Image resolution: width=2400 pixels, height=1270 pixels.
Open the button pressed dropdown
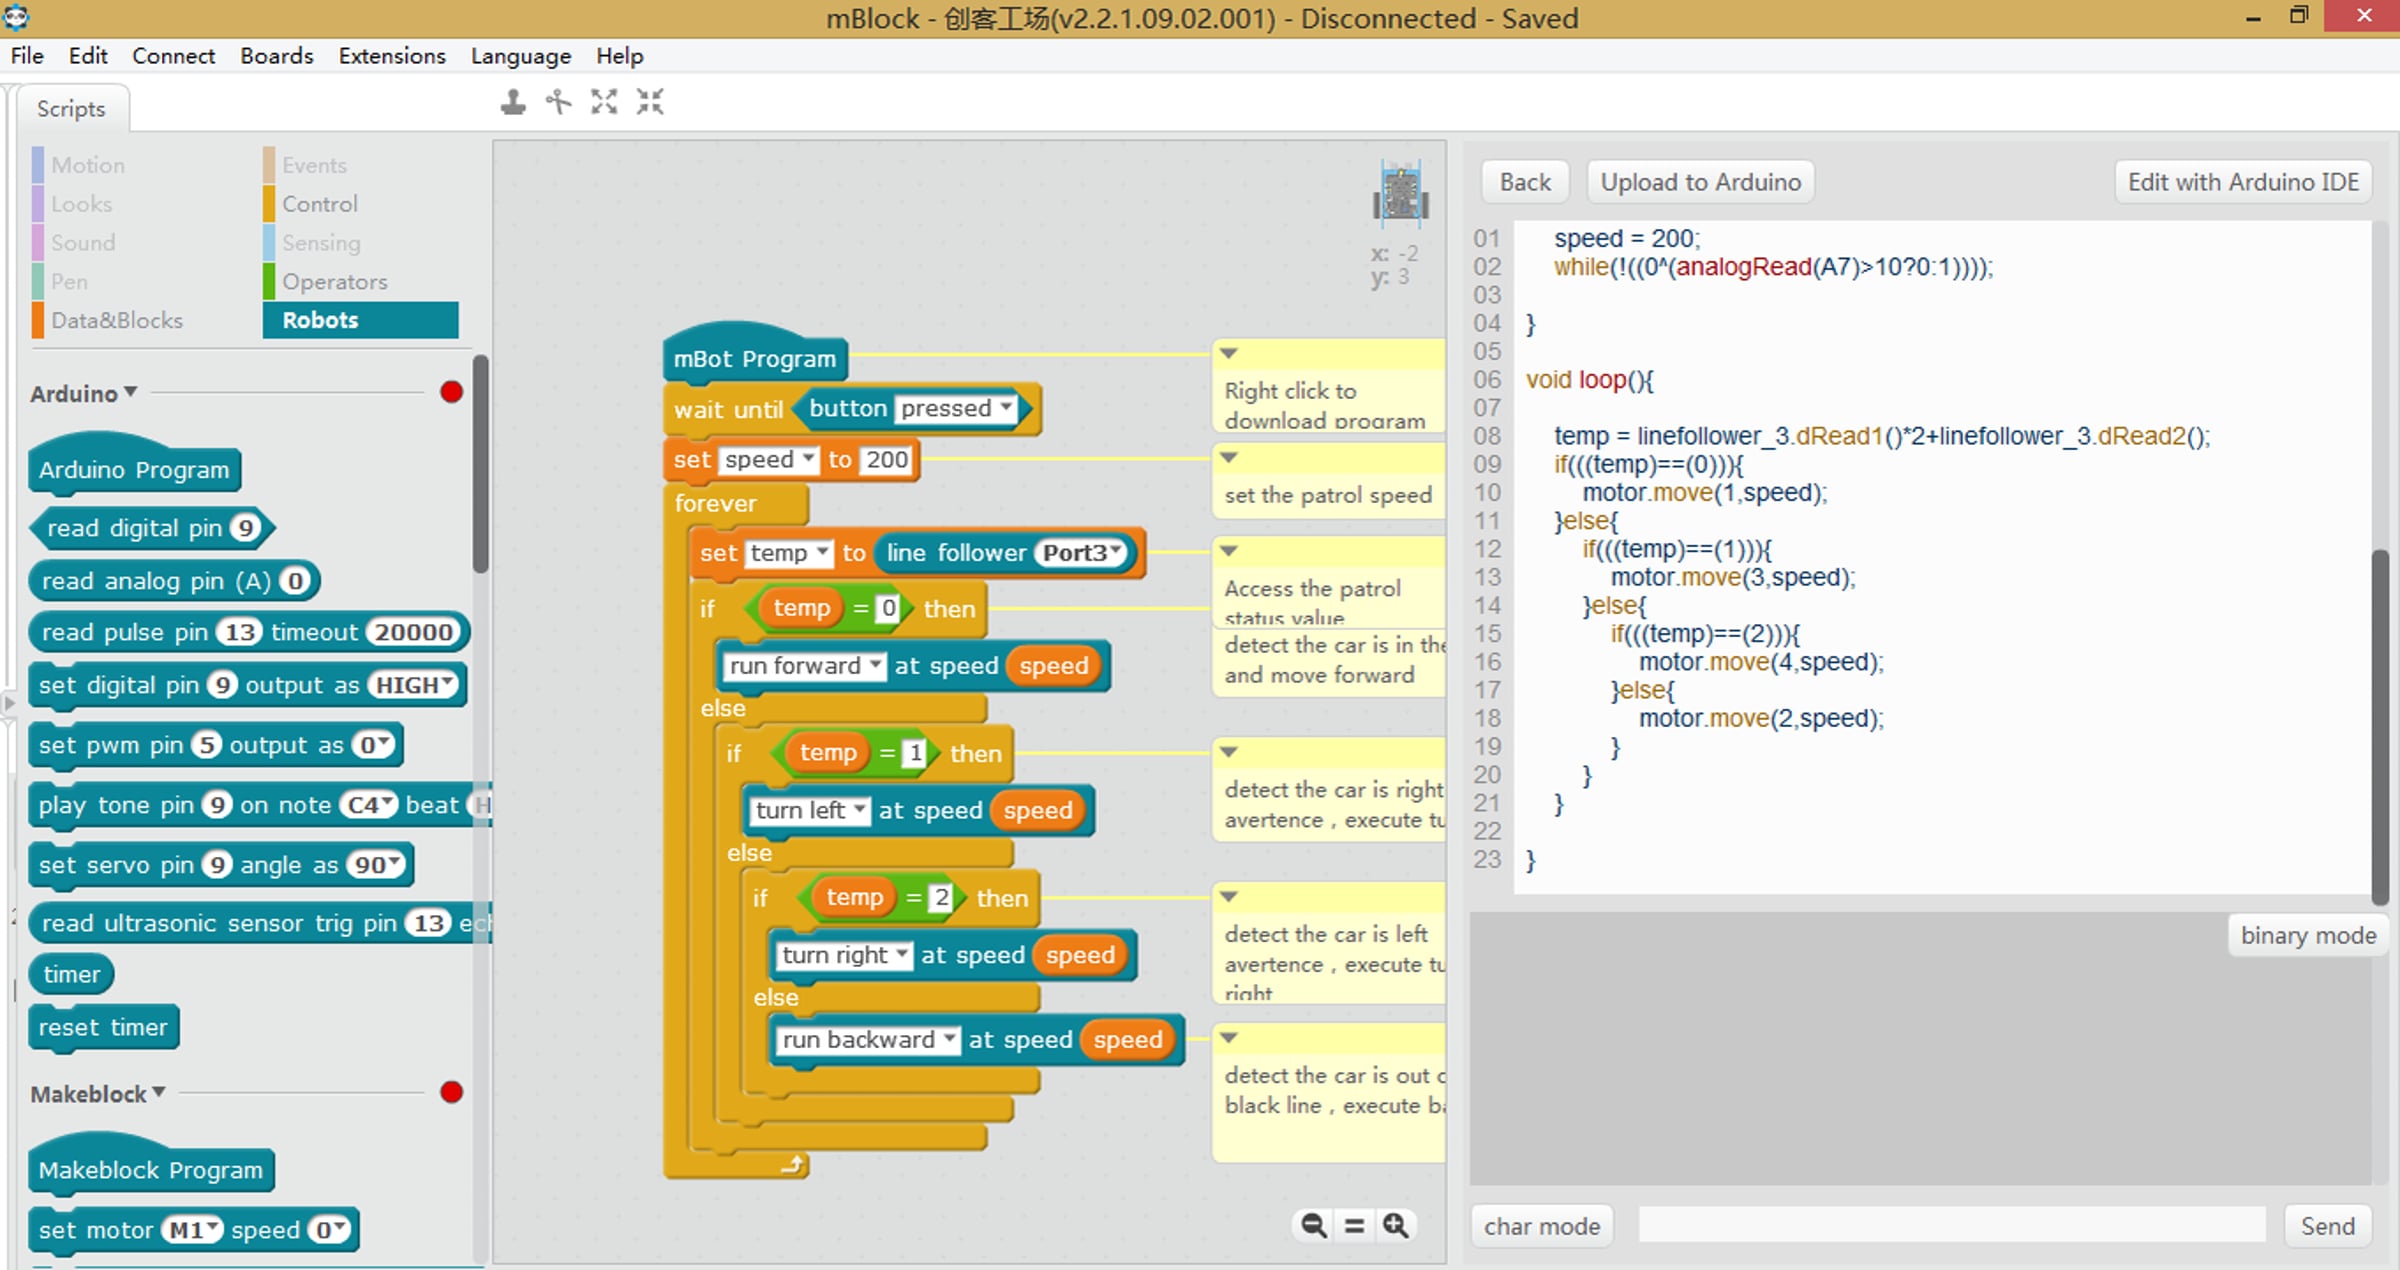1006,408
